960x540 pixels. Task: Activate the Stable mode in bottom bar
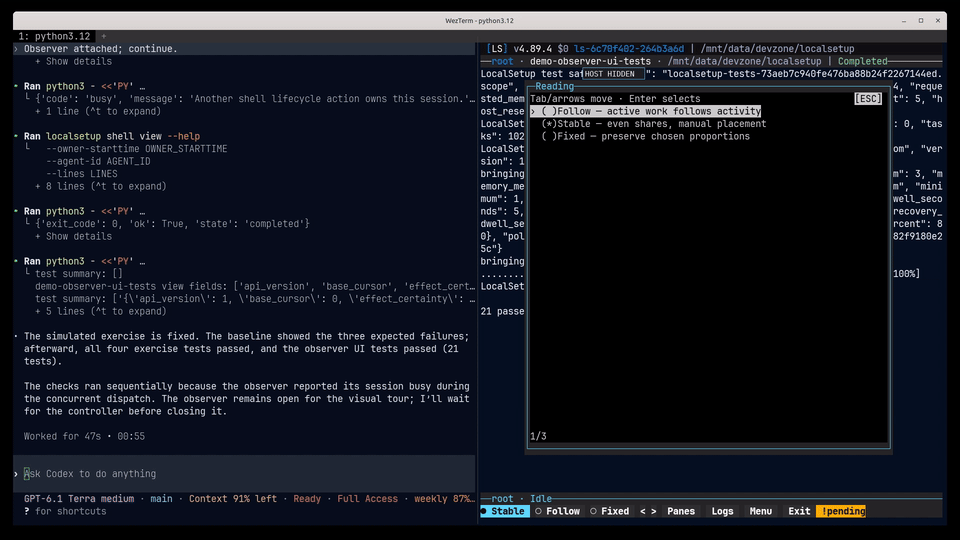tap(503, 511)
